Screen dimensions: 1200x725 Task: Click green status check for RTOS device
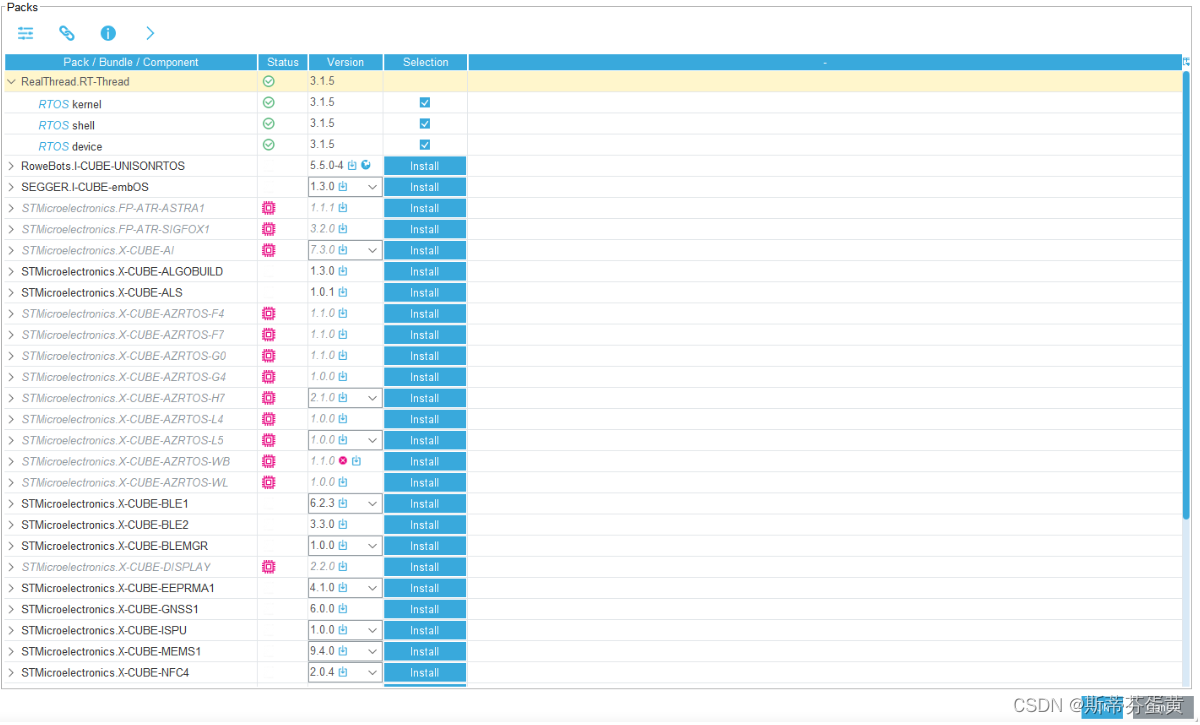268,144
